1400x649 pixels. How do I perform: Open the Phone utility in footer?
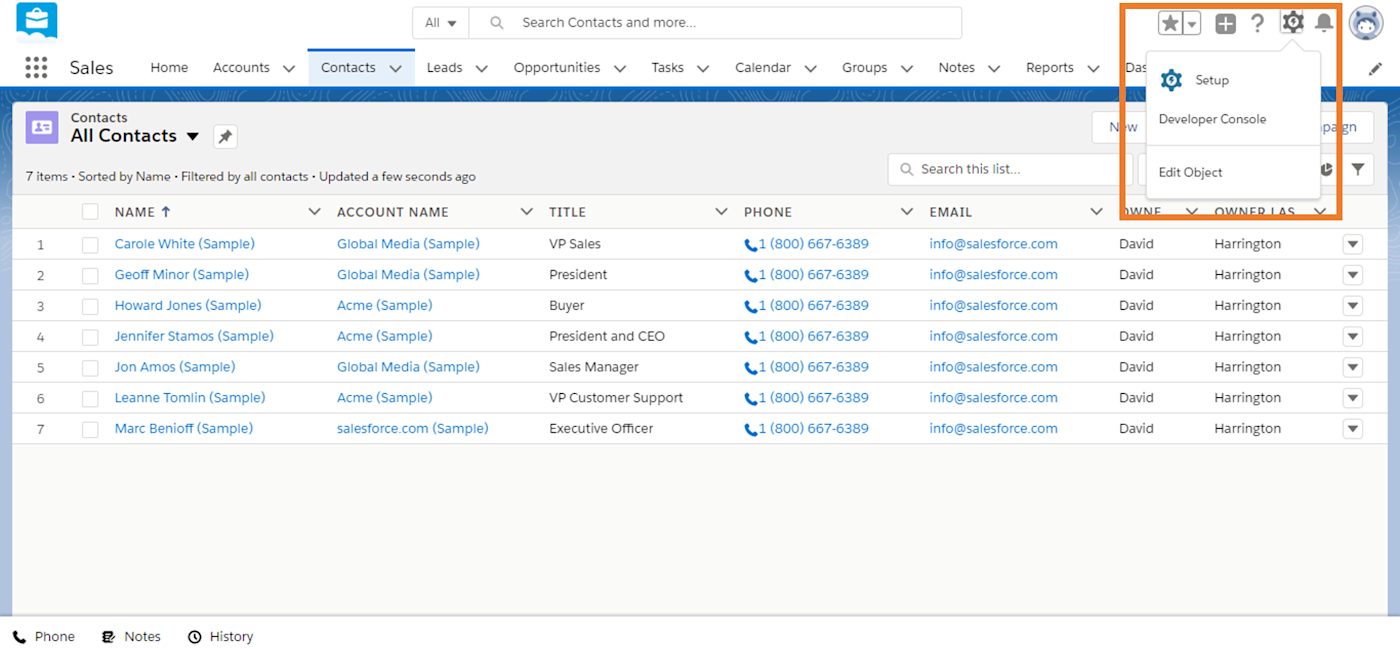[x=44, y=637]
